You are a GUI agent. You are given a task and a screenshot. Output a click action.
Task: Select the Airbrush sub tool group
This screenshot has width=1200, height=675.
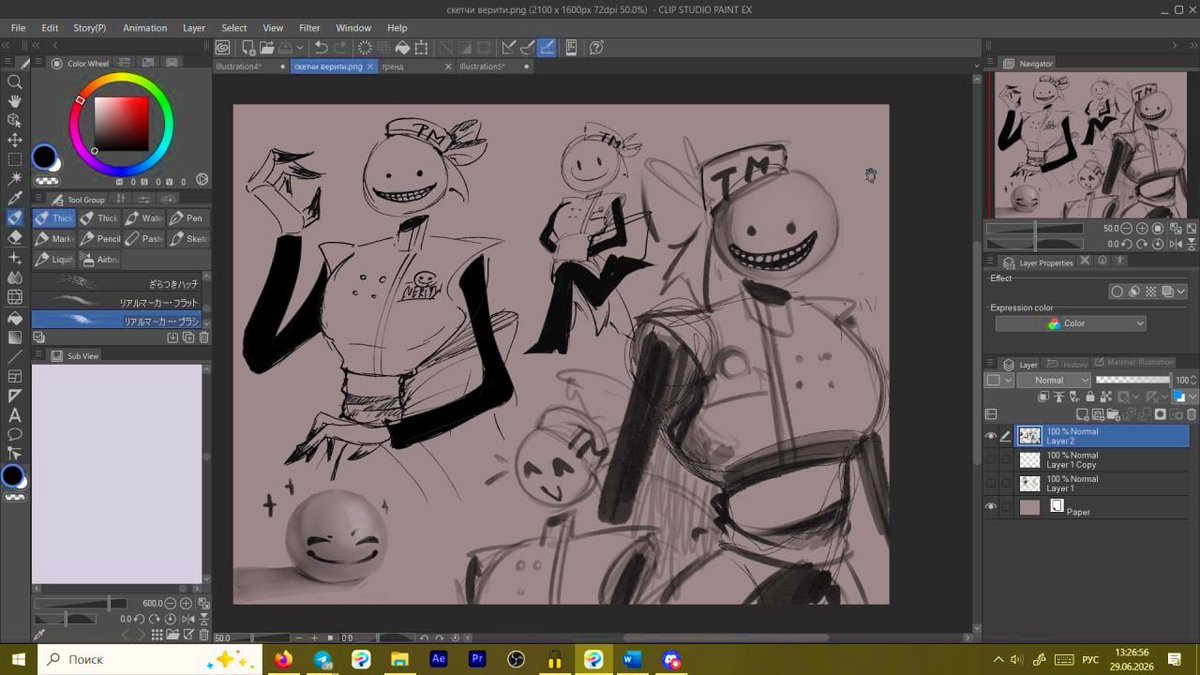[x=99, y=260]
